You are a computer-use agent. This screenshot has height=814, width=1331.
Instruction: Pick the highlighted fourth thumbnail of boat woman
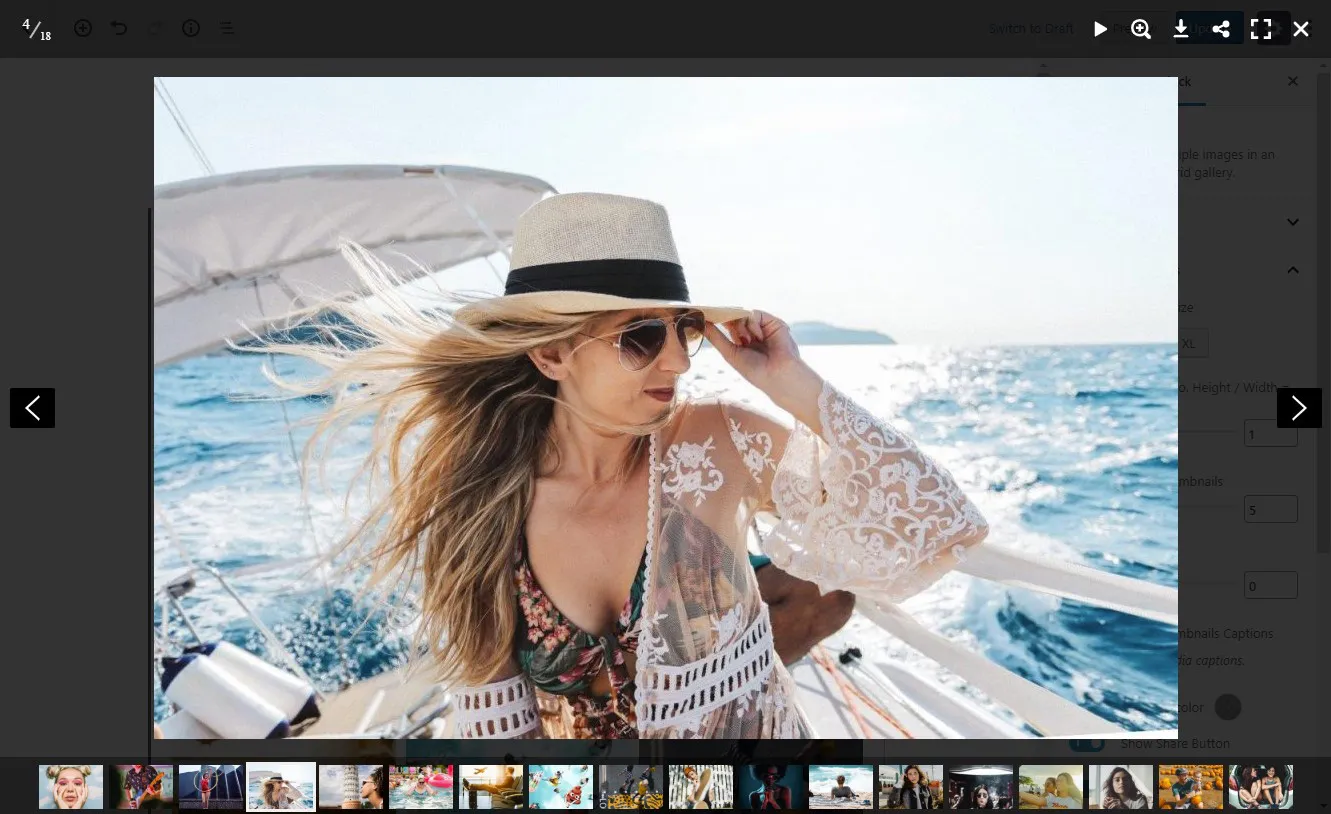281,787
